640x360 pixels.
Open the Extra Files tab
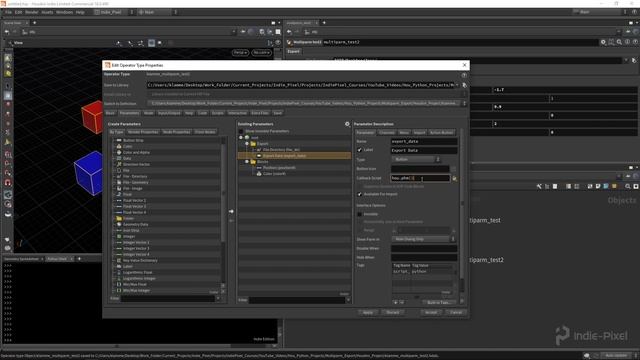[260, 113]
